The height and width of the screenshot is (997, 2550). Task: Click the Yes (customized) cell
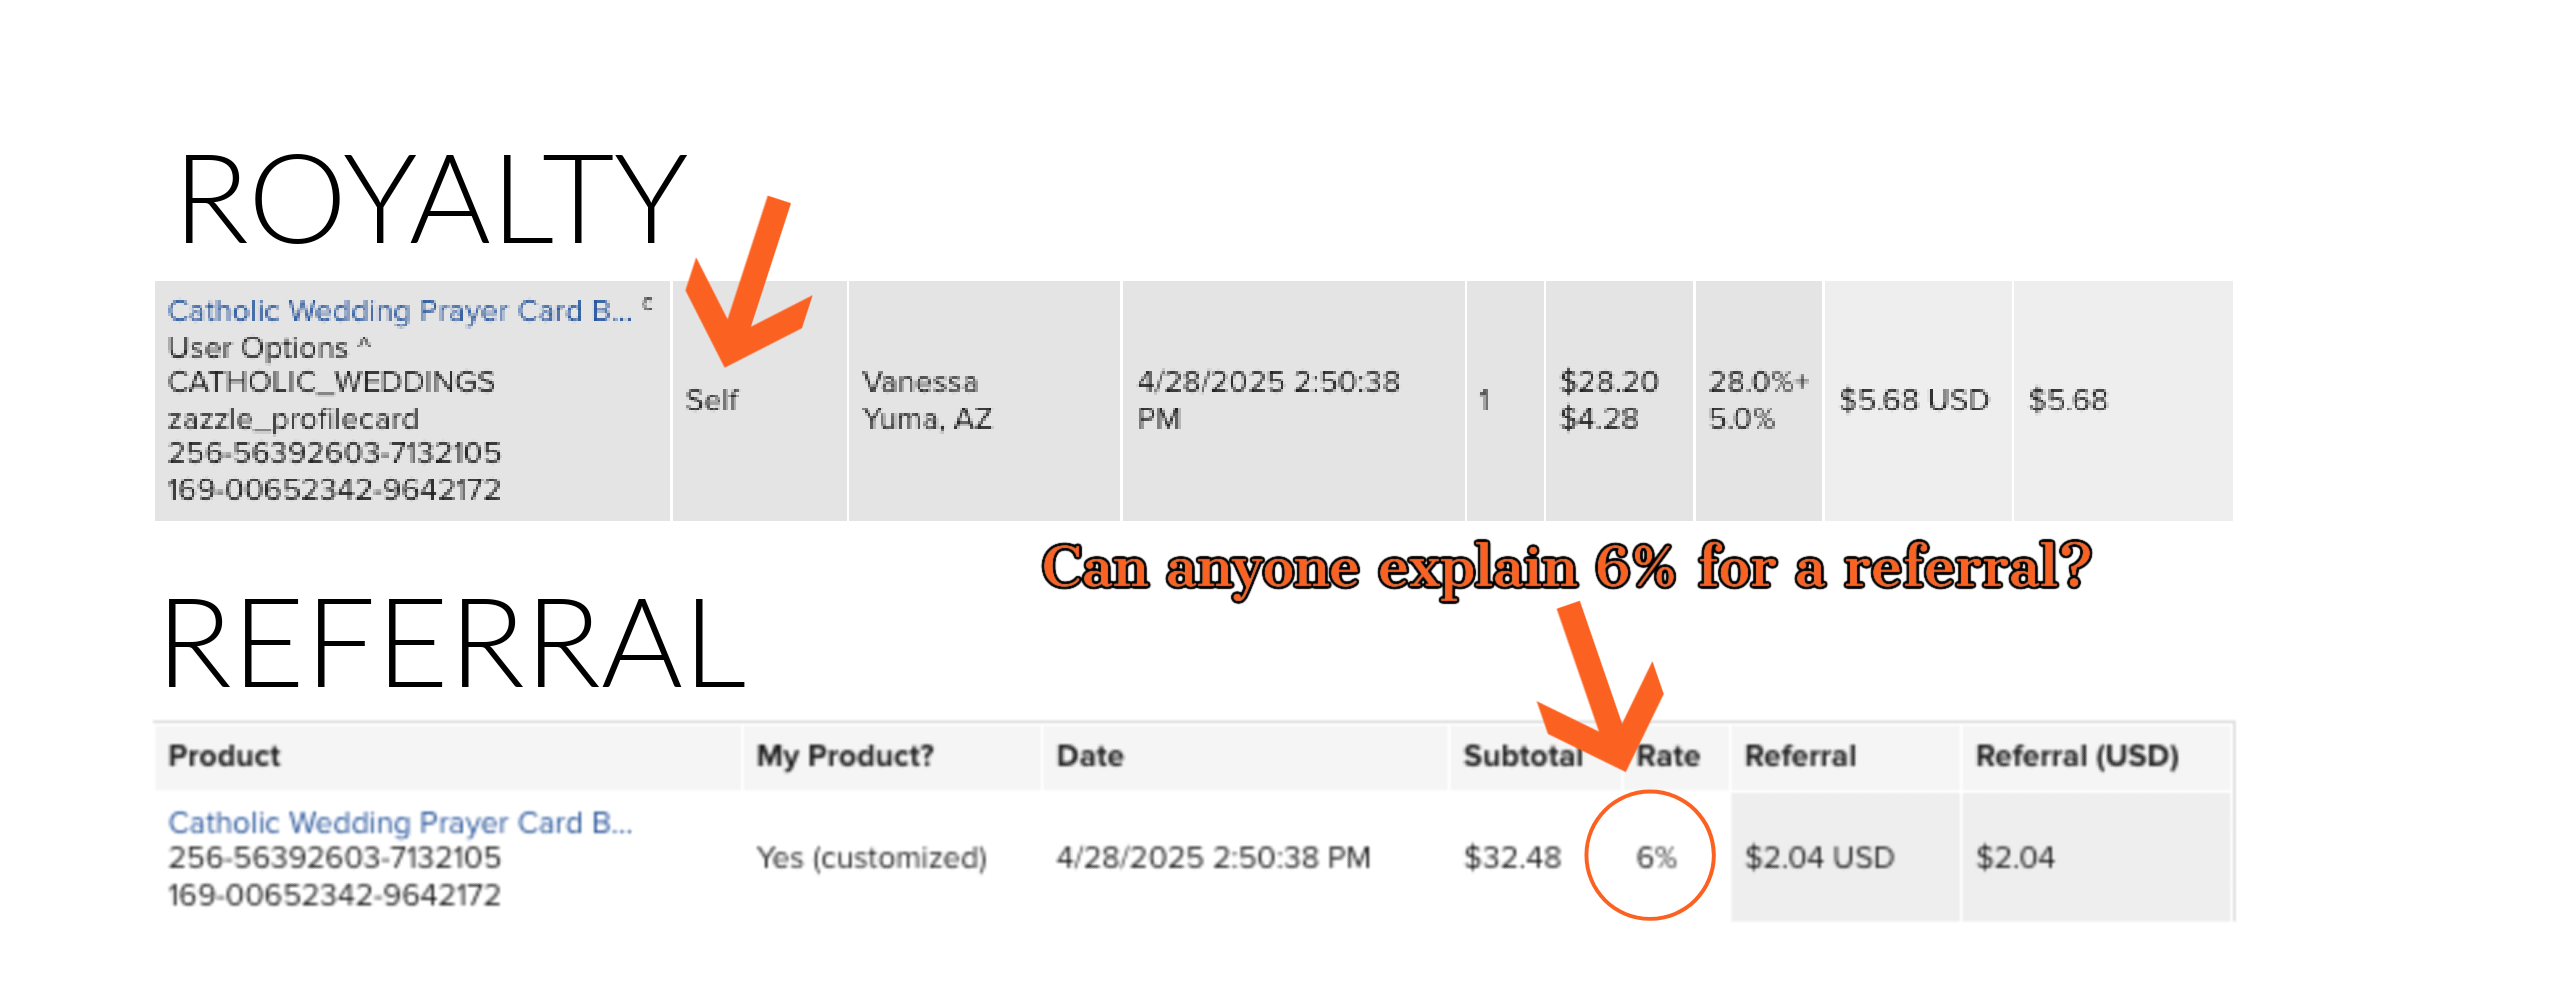[x=871, y=857]
